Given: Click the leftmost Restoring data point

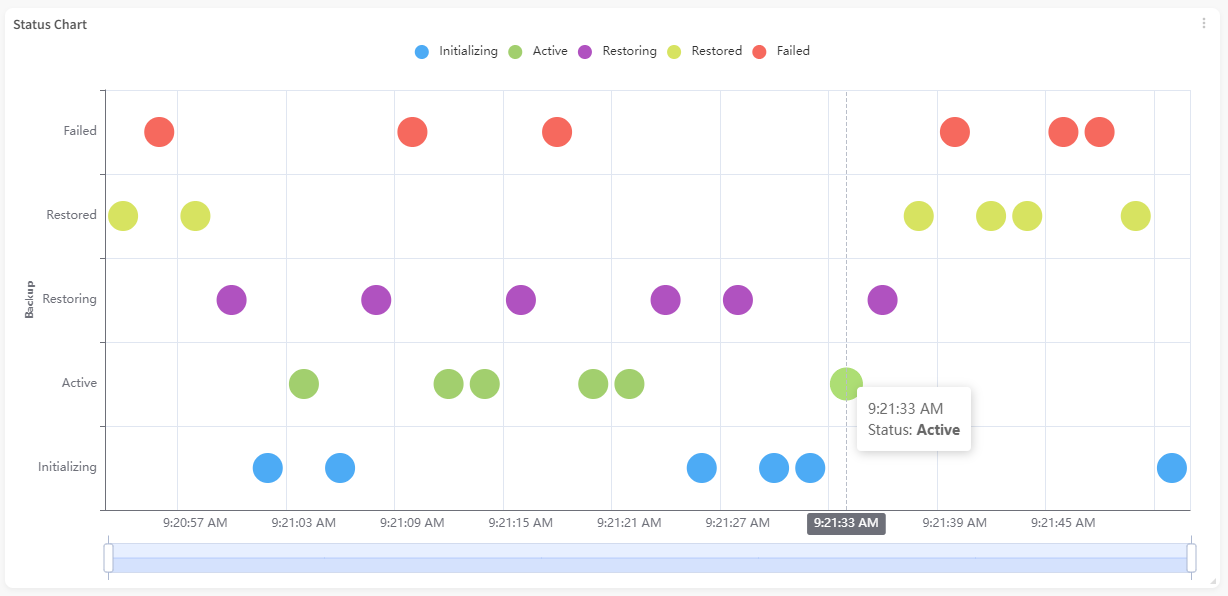Looking at the screenshot, I should point(231,299).
